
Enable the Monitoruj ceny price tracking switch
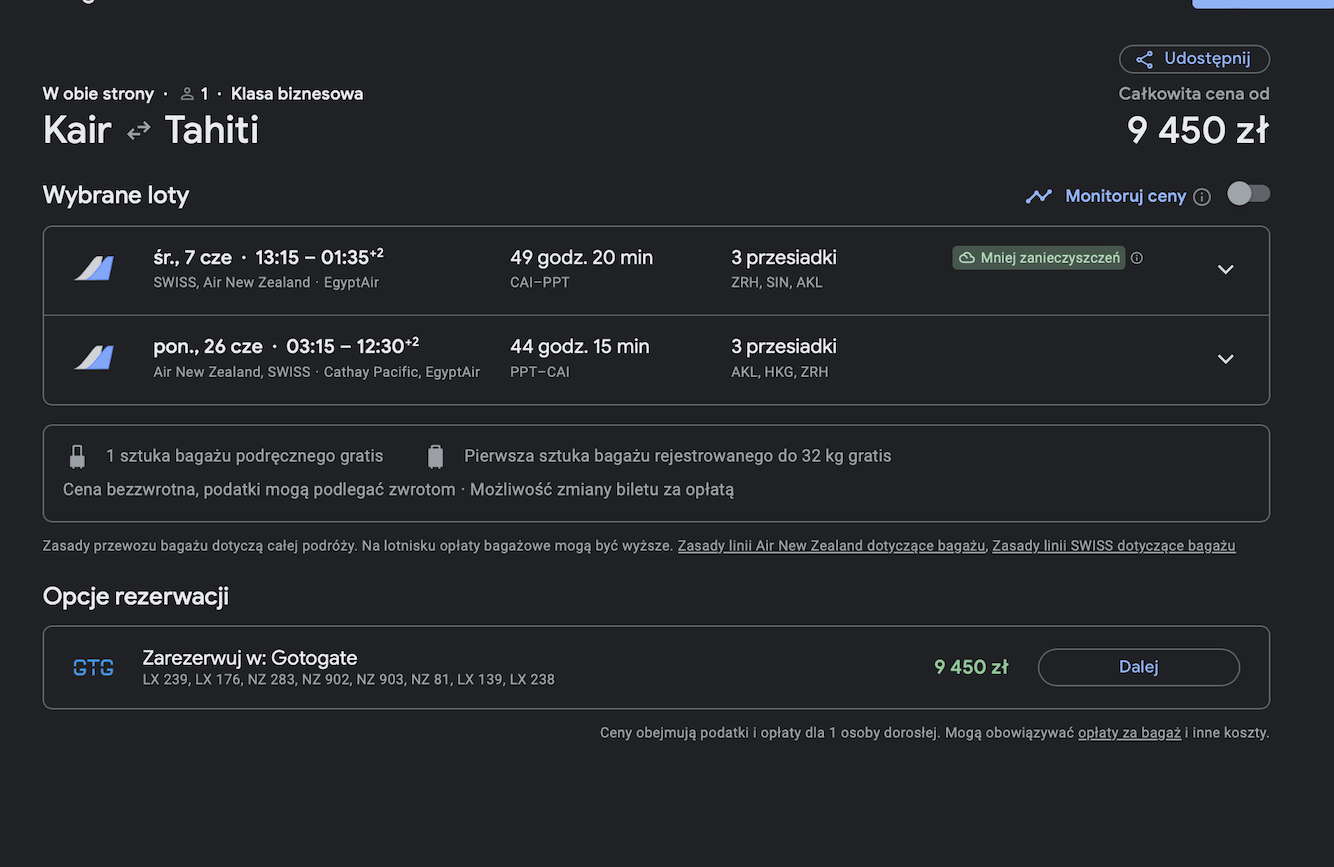coord(1249,194)
